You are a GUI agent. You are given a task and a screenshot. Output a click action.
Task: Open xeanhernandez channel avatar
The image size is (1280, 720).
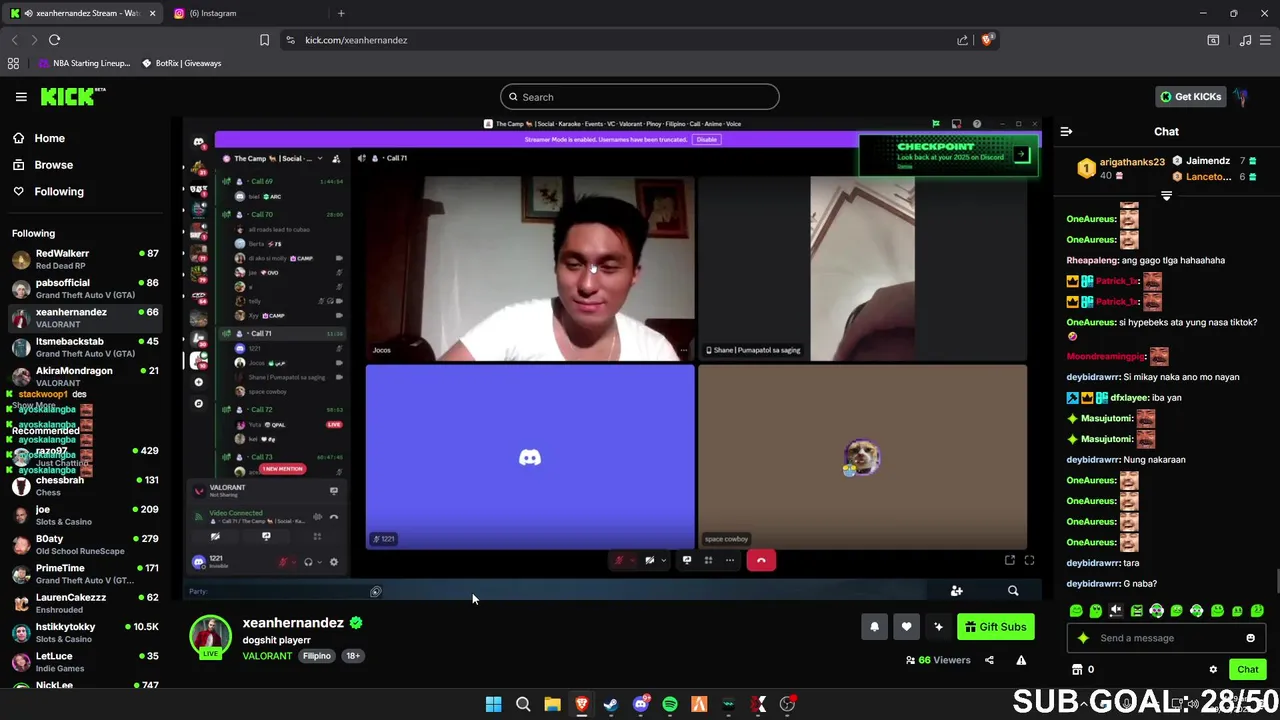pyautogui.click(x=211, y=637)
